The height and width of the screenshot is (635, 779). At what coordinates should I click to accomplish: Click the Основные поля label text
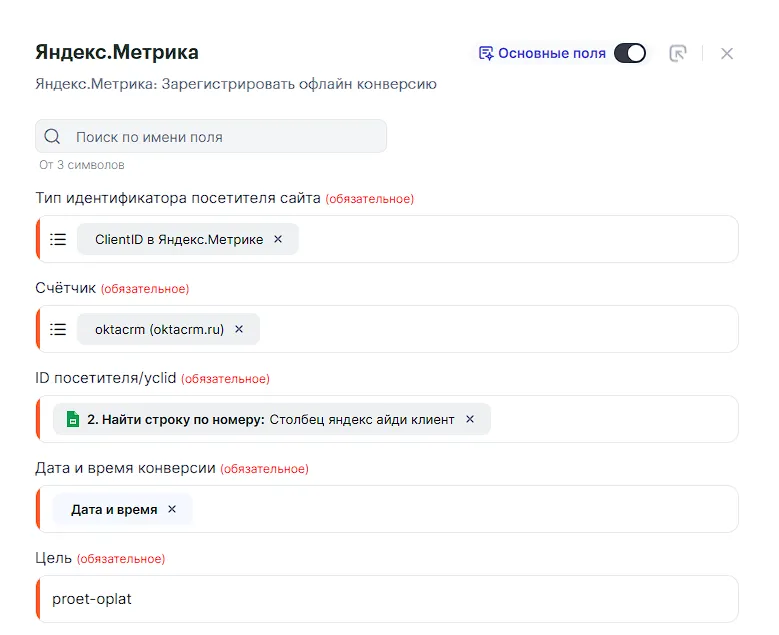552,53
